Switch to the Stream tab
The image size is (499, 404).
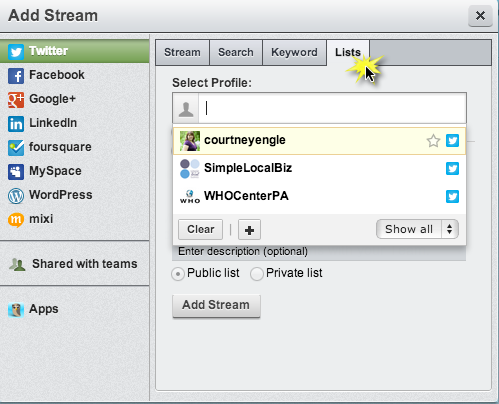tap(182, 52)
